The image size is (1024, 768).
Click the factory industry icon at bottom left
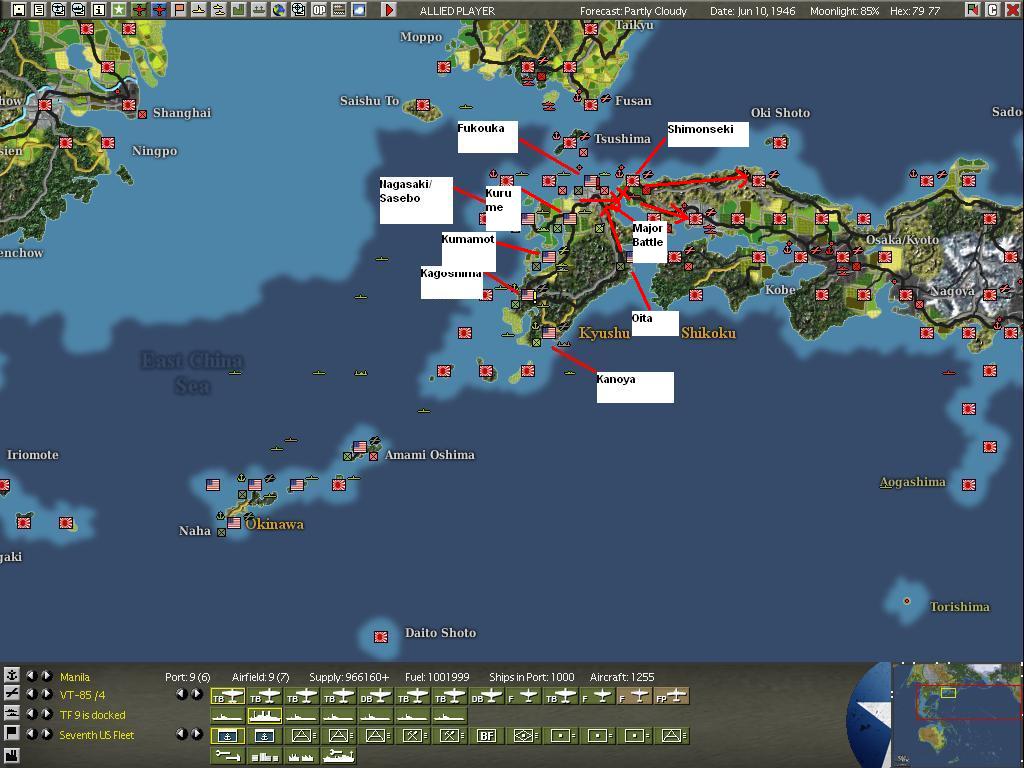(x=11, y=758)
